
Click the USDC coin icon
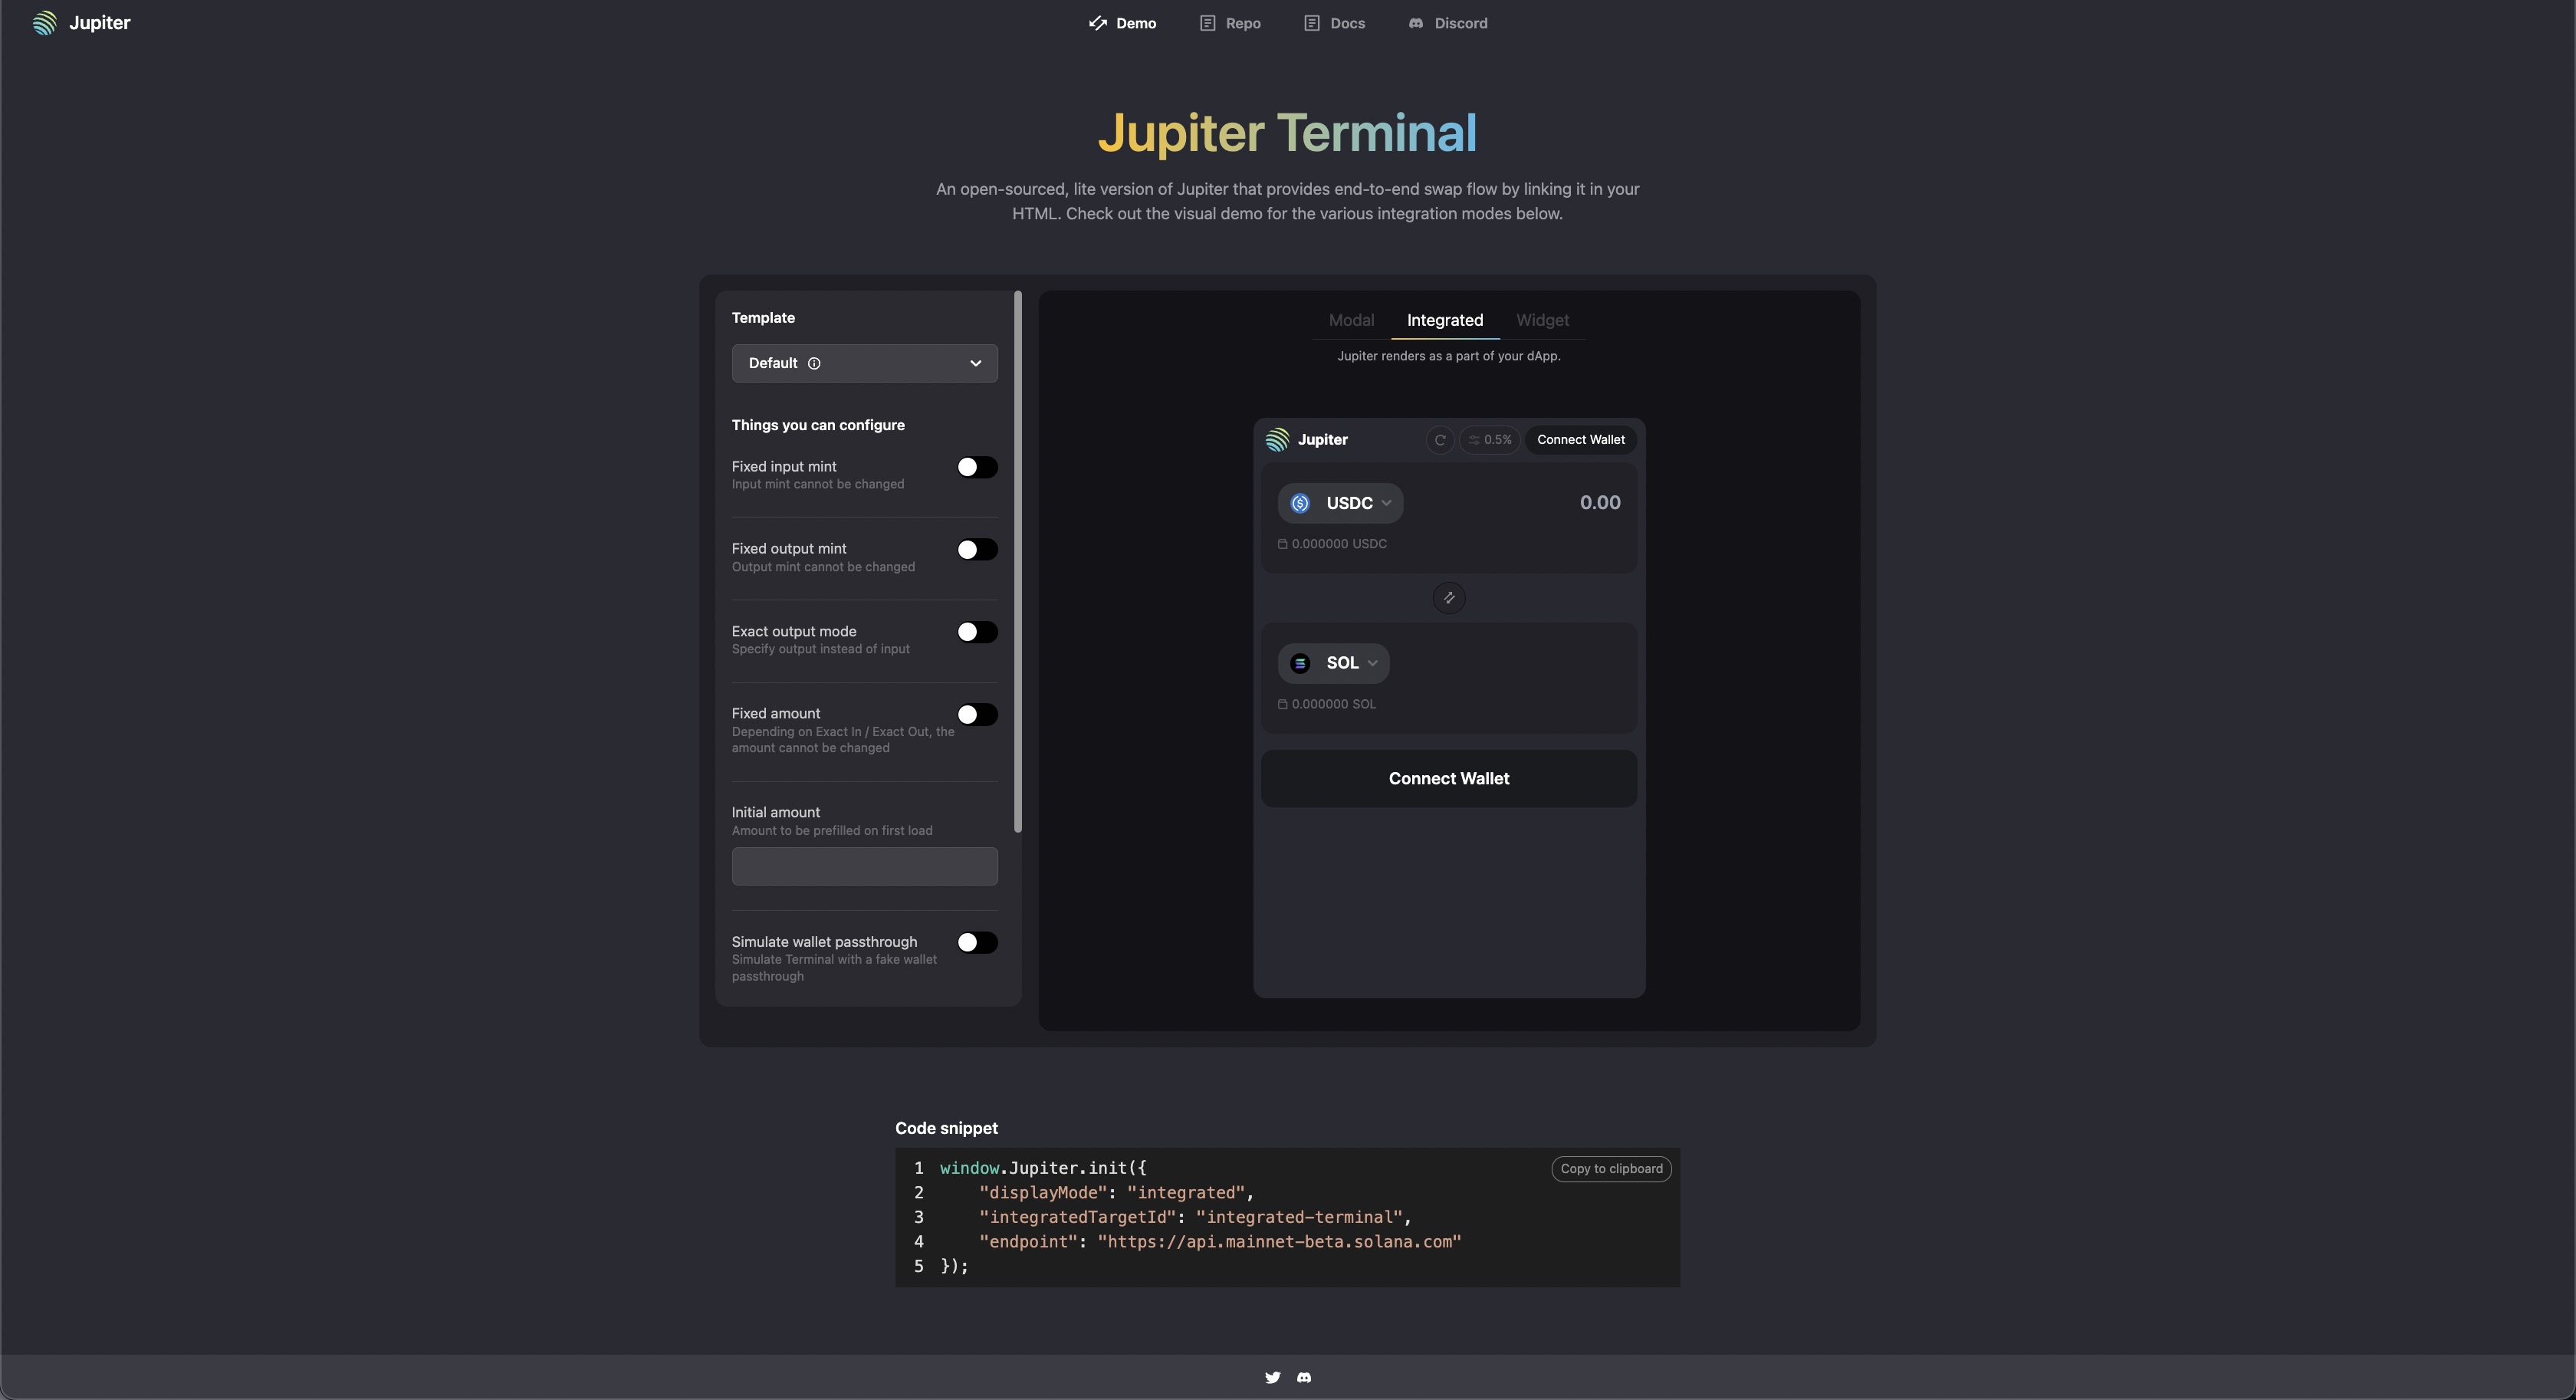click(1300, 503)
